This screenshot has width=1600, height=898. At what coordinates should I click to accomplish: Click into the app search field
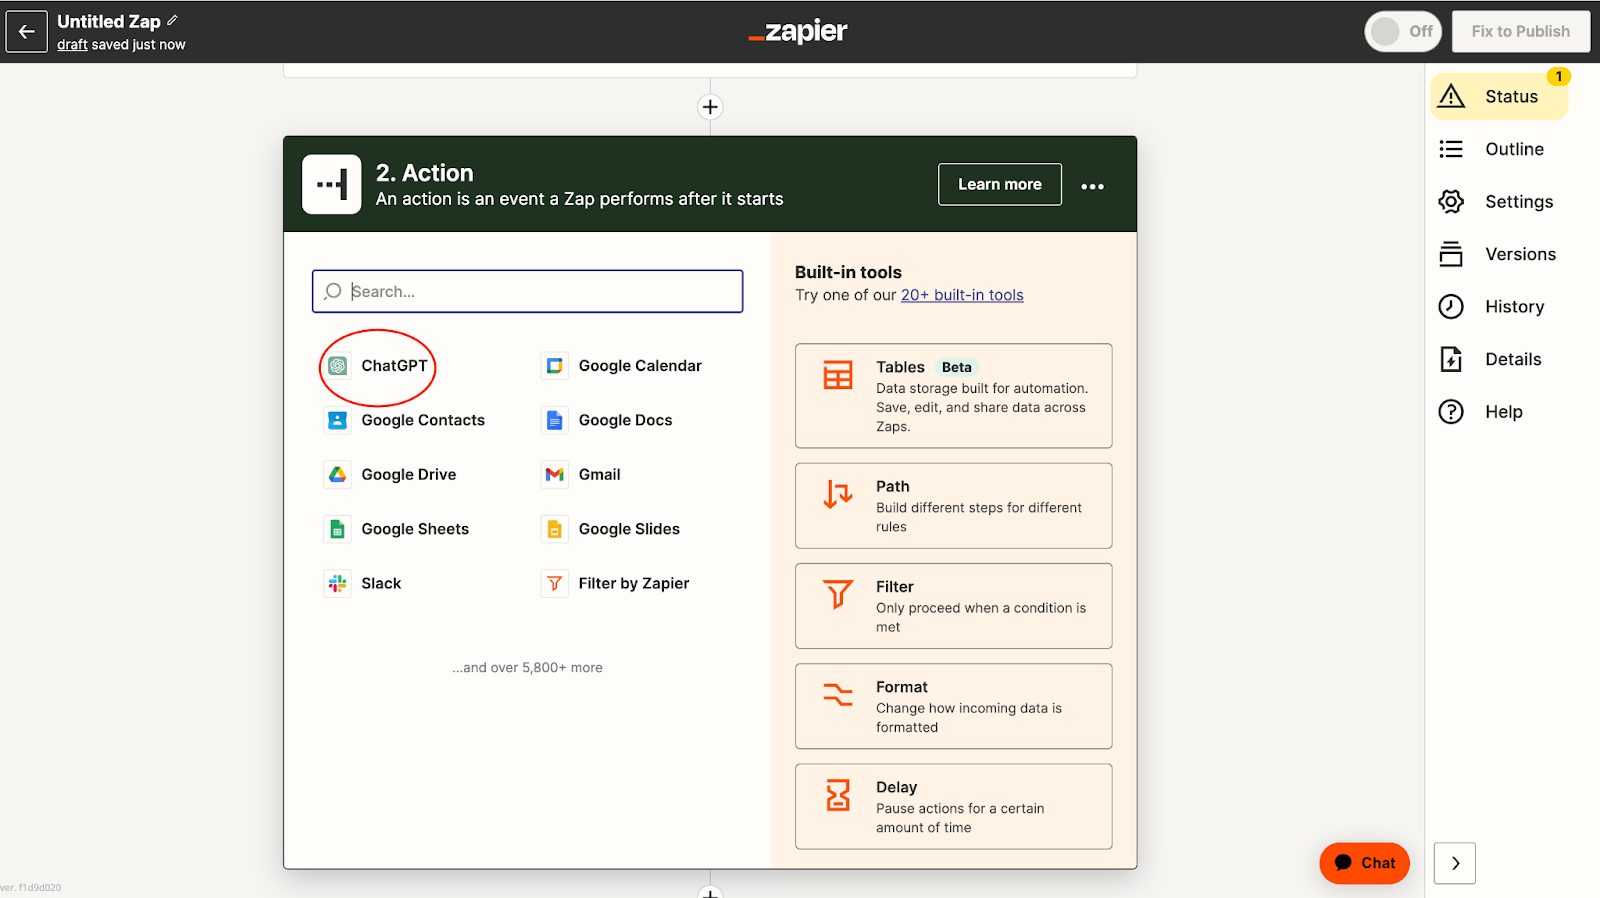point(527,291)
